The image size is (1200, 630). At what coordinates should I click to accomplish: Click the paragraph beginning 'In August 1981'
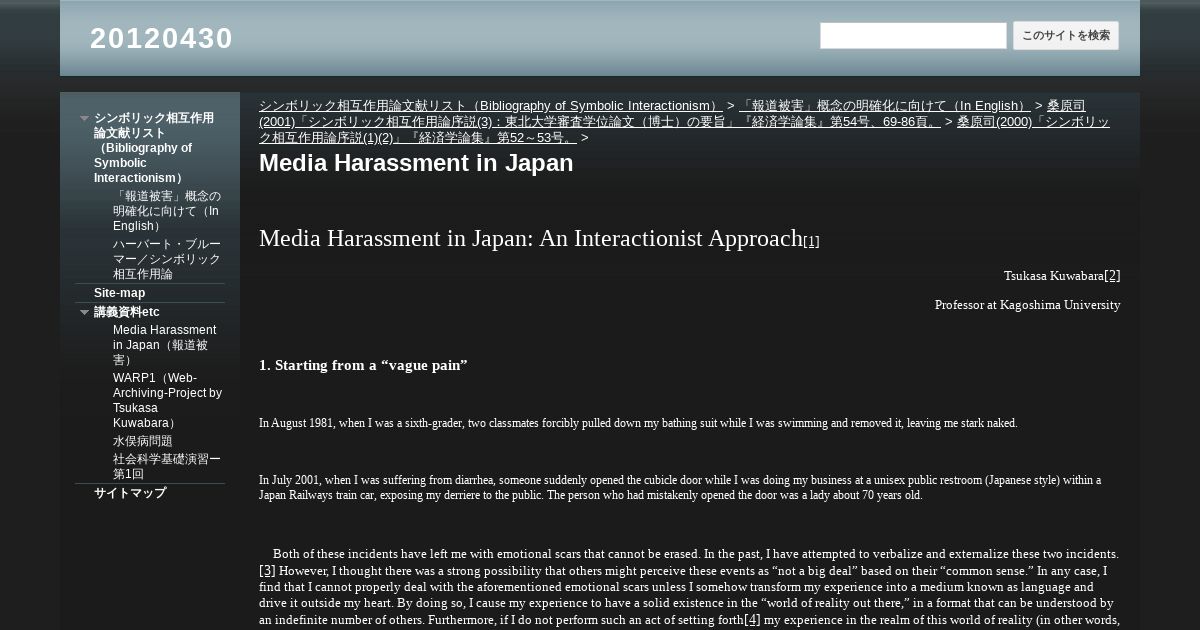(638, 423)
